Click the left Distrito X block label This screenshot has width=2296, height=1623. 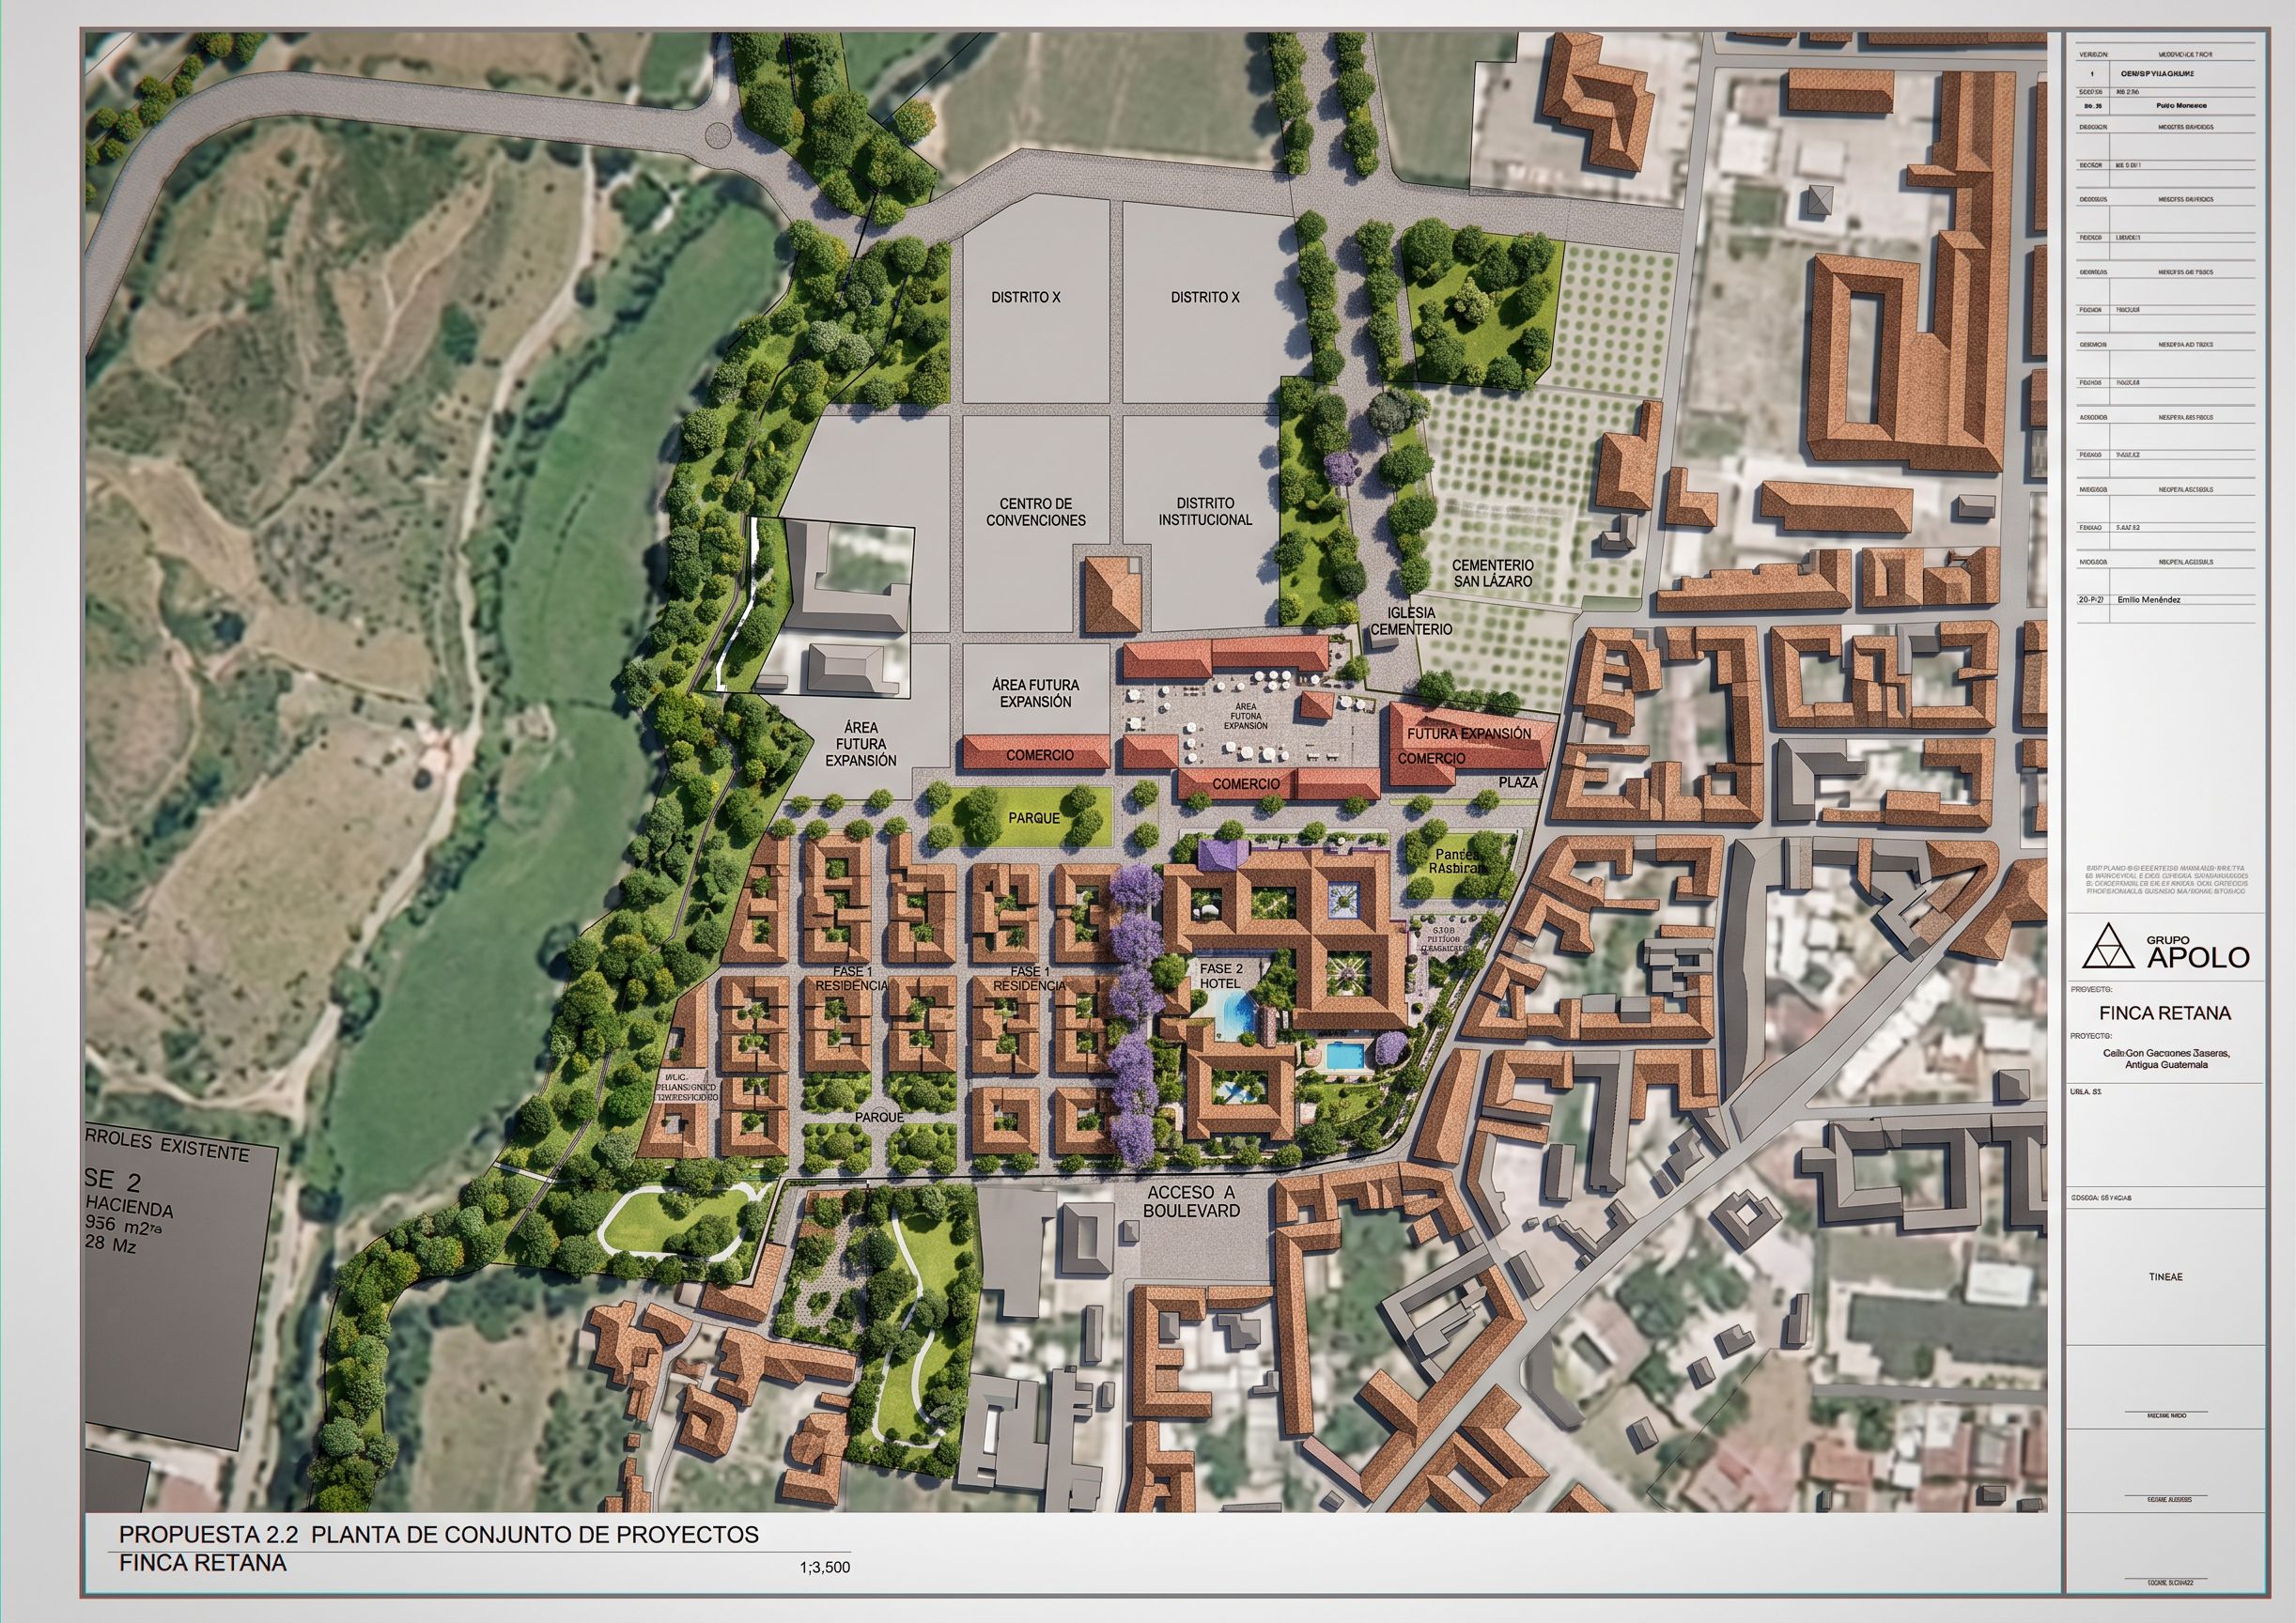point(1025,298)
